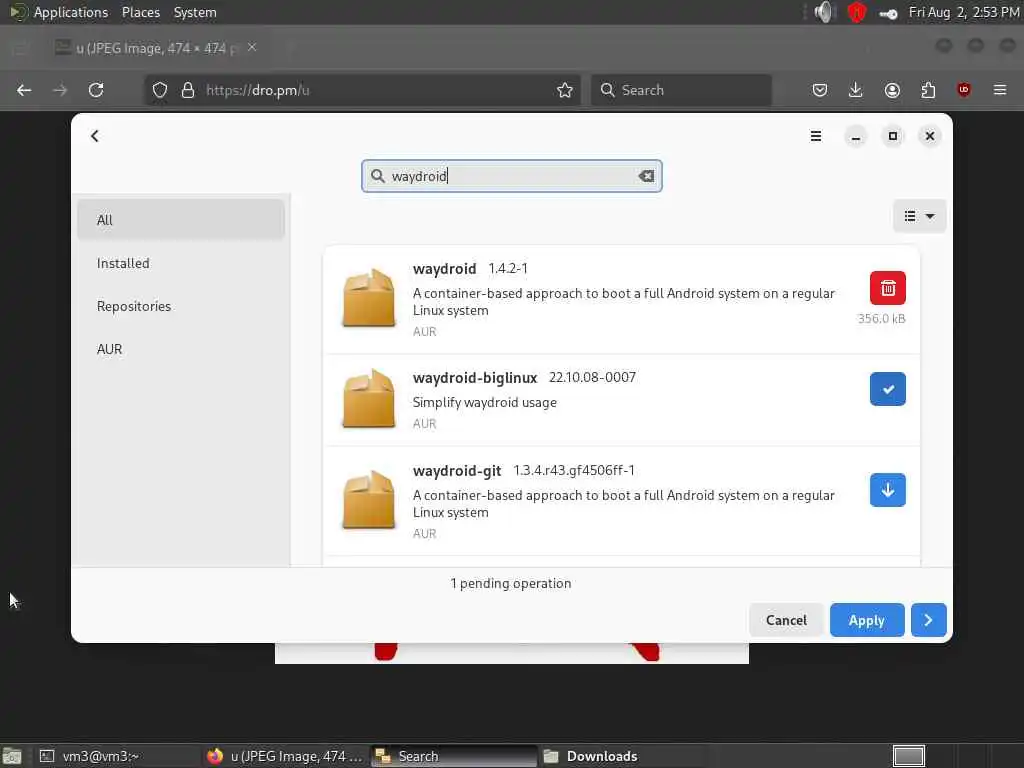Open uBlock Origin extension icon
The height and width of the screenshot is (768, 1024).
click(963, 90)
